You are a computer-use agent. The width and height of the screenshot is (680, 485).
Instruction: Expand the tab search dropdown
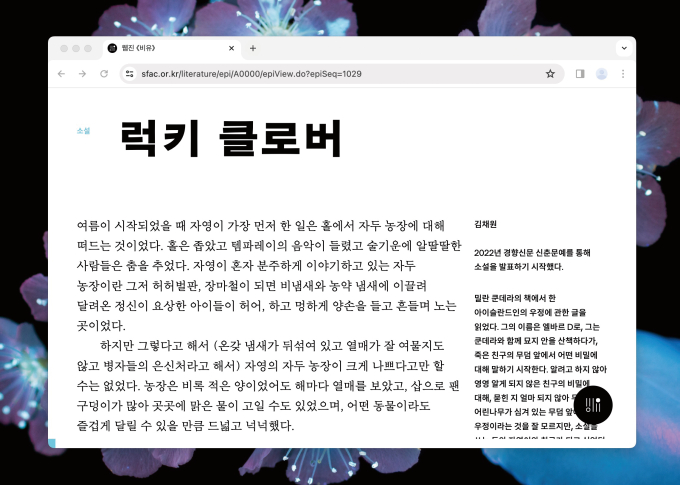[624, 48]
